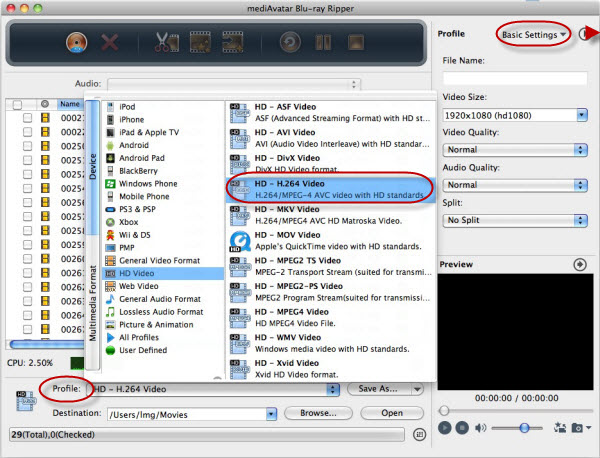
Task: Select HD - ASF Video profile
Action: pos(331,112)
